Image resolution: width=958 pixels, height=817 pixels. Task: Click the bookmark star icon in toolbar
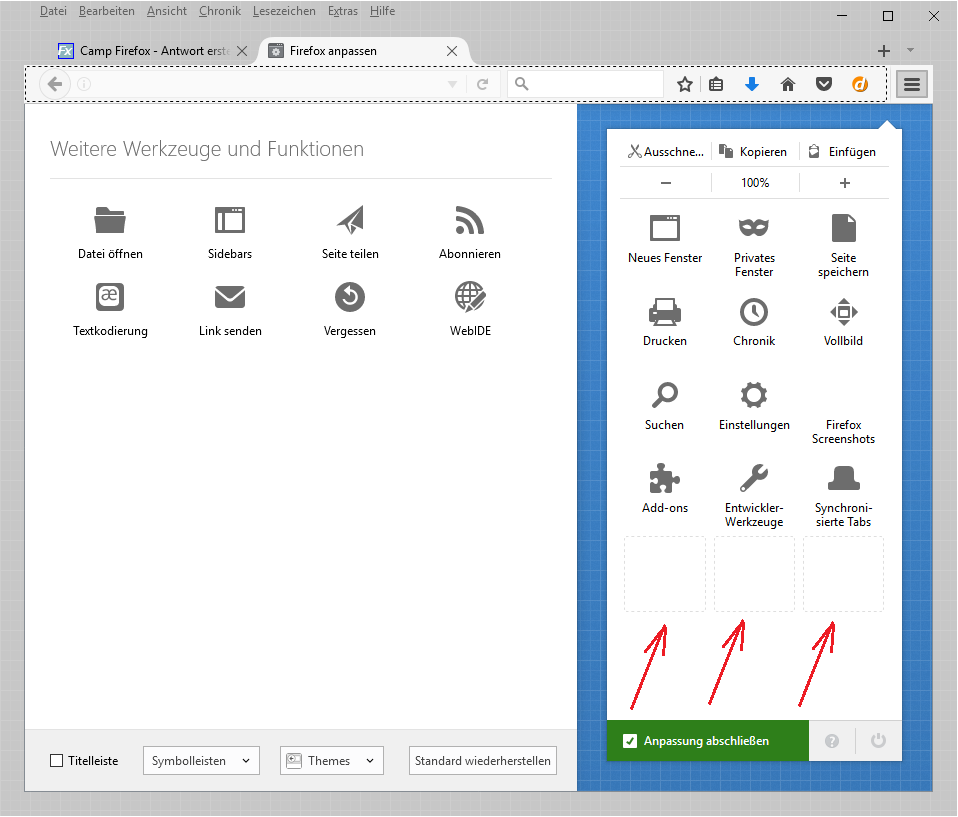[x=685, y=84]
